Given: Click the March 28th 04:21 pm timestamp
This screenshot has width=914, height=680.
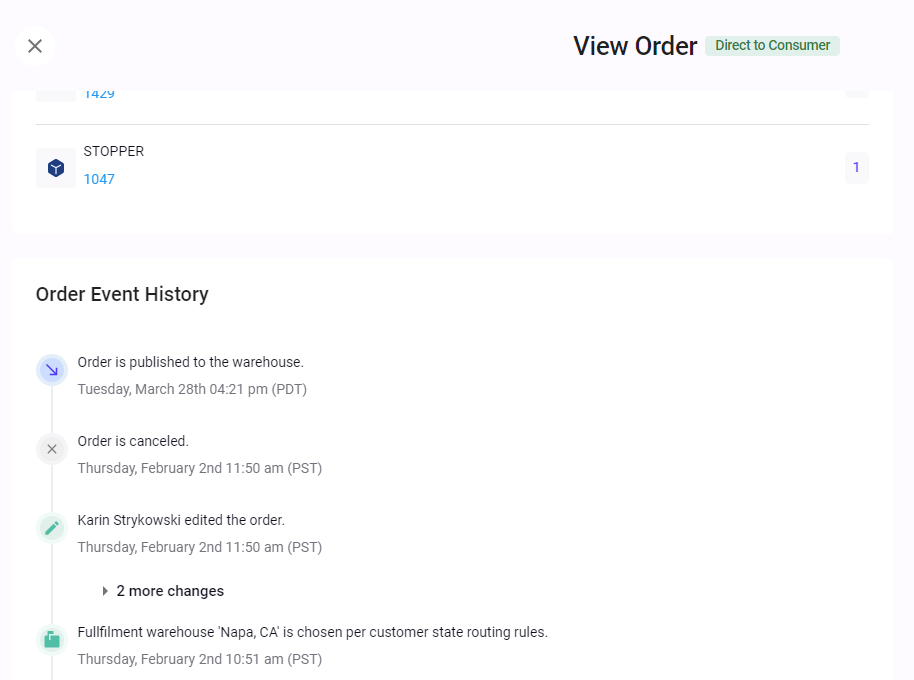Looking at the screenshot, I should click(x=192, y=389).
